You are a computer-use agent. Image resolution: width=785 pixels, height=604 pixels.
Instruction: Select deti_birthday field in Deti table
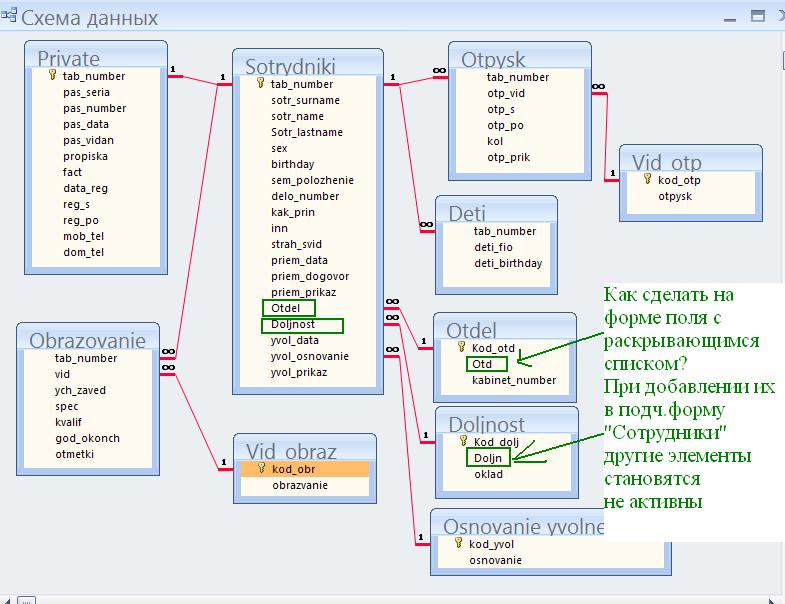[508, 263]
